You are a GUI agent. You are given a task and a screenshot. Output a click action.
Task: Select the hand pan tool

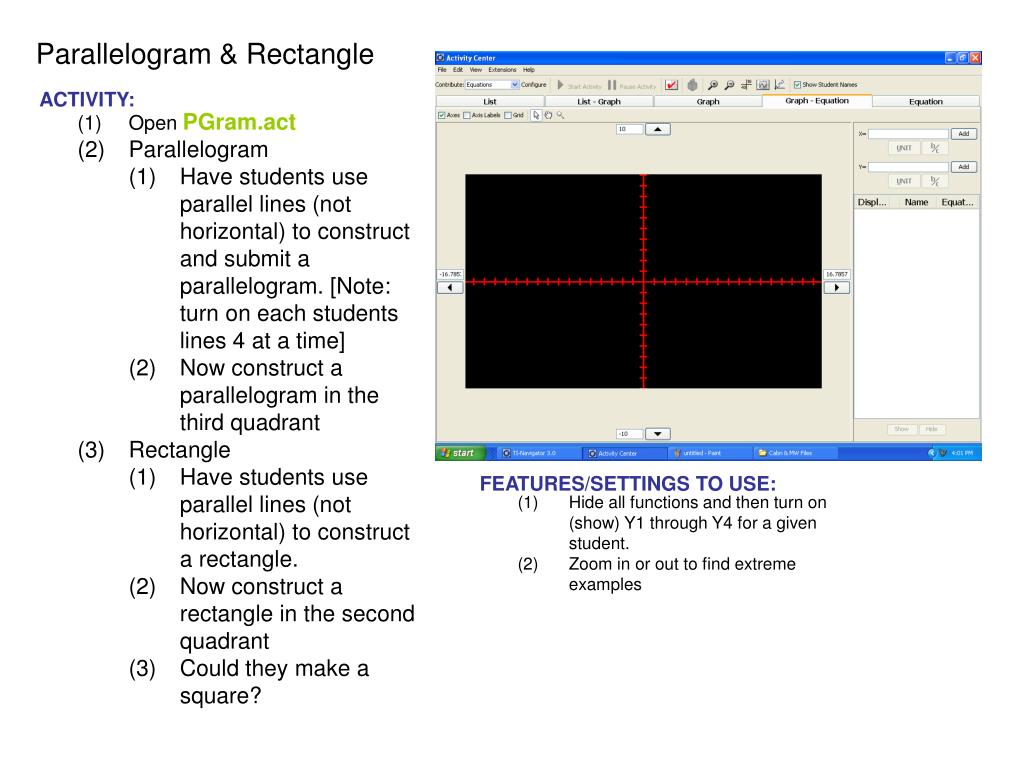tap(549, 116)
